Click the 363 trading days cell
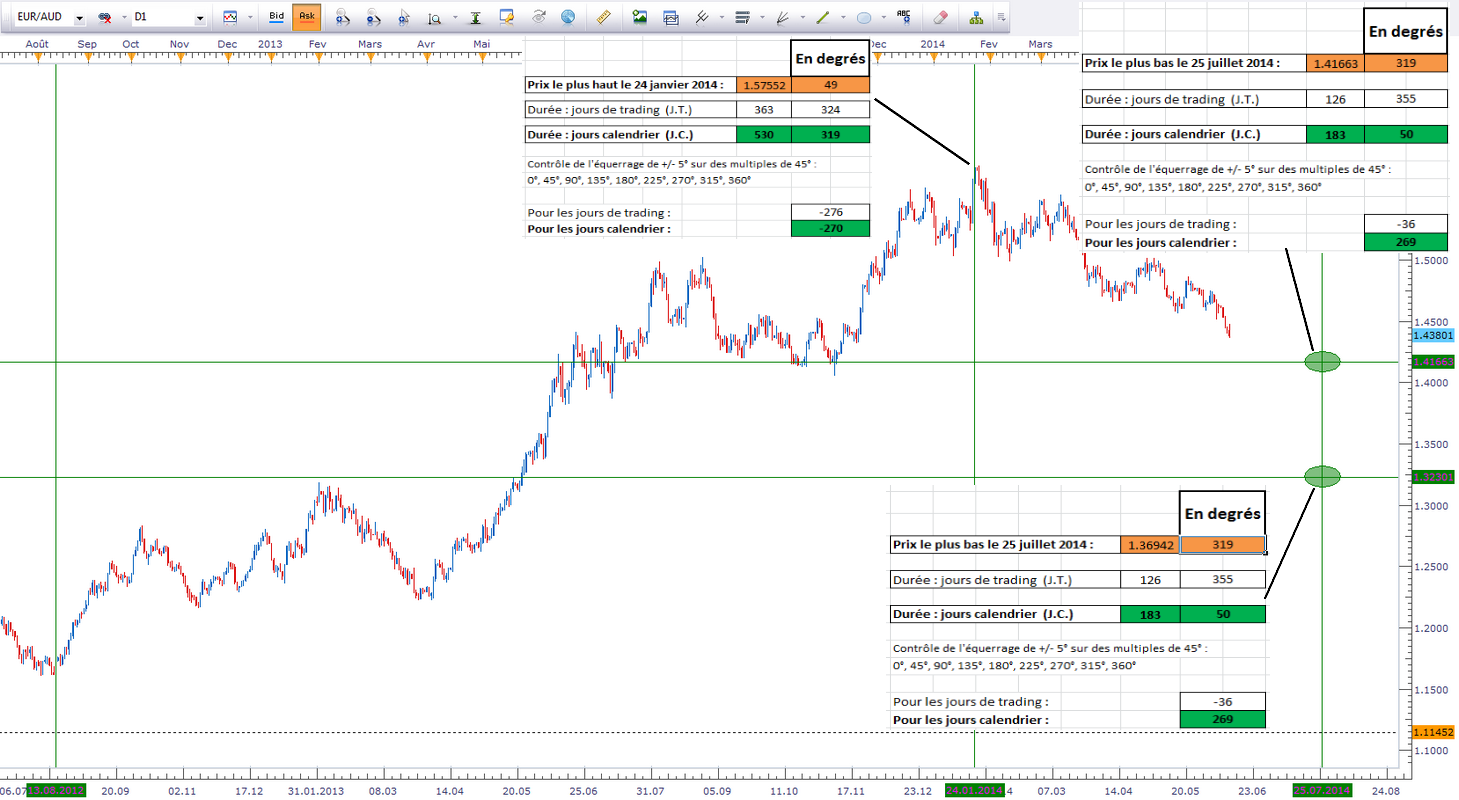 pos(763,110)
